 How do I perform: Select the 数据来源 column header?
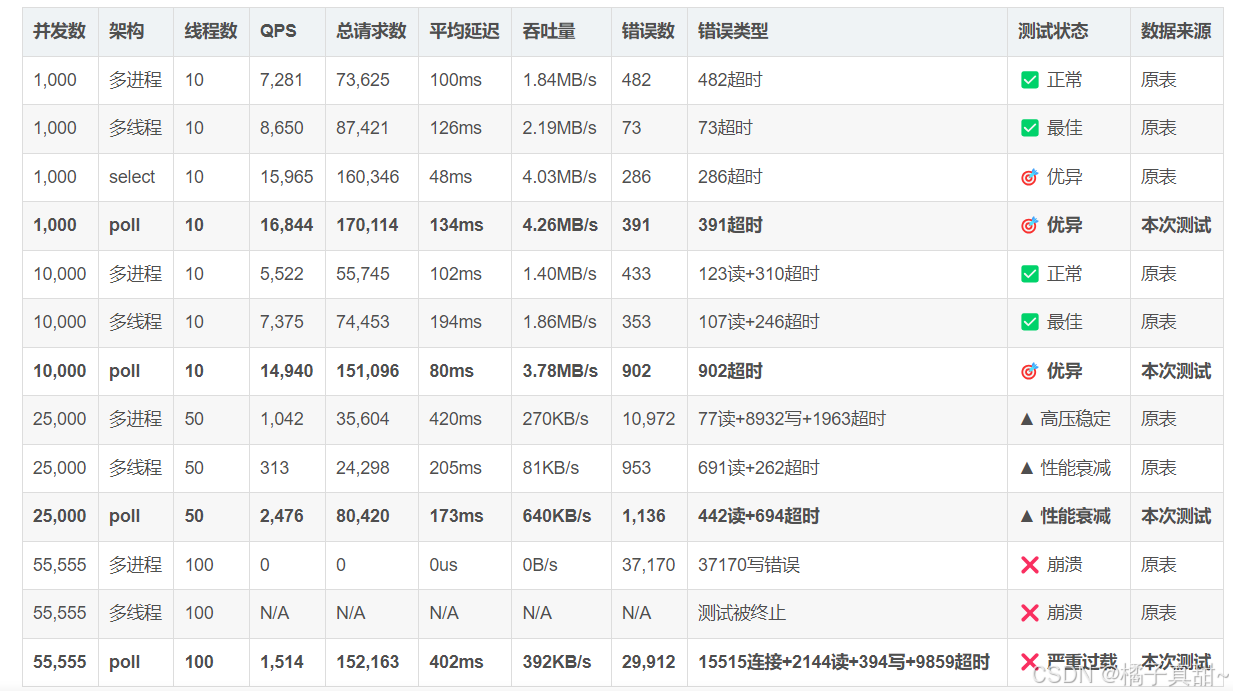coord(1176,32)
